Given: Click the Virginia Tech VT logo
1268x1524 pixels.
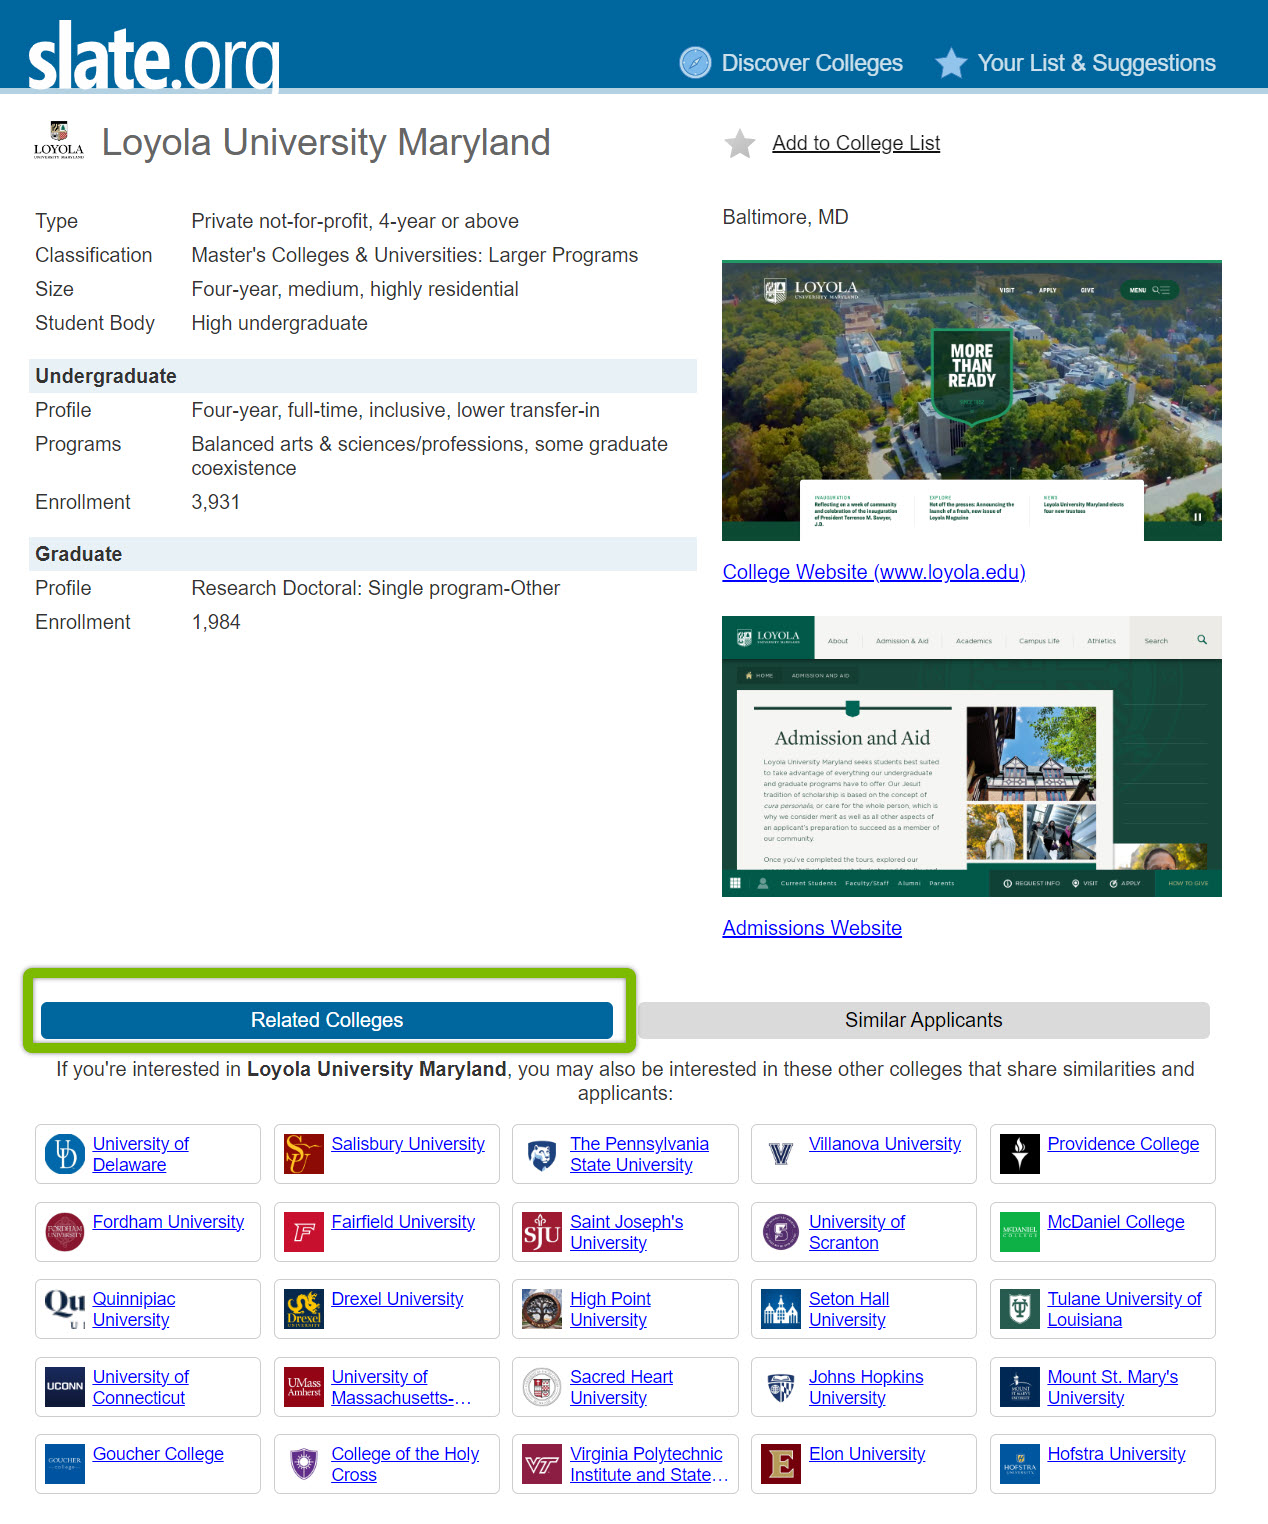Looking at the screenshot, I should pyautogui.click(x=542, y=1464).
